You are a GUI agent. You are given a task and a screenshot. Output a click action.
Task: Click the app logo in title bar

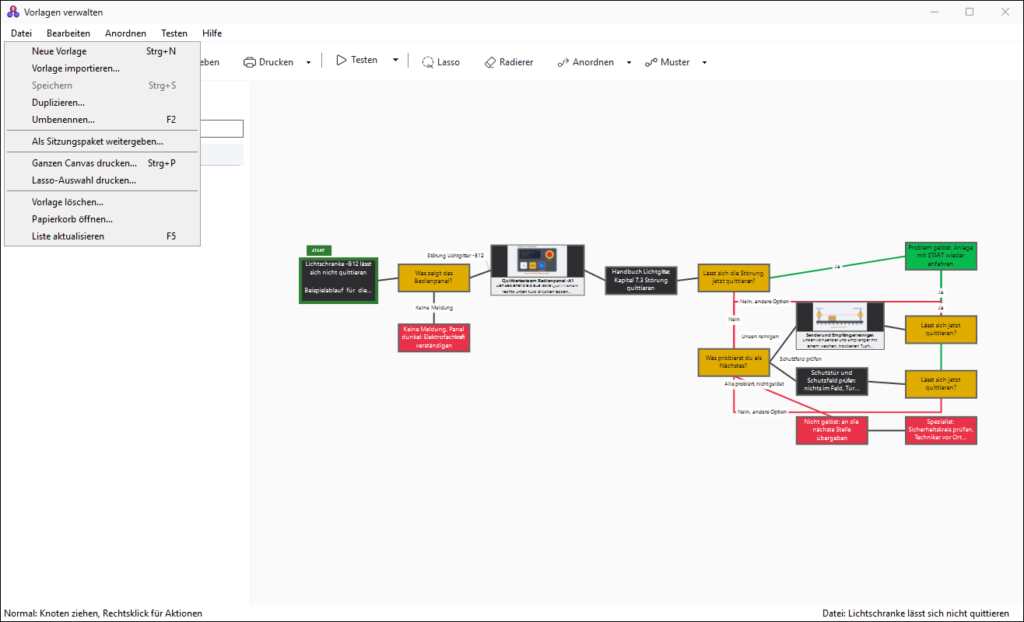12,12
